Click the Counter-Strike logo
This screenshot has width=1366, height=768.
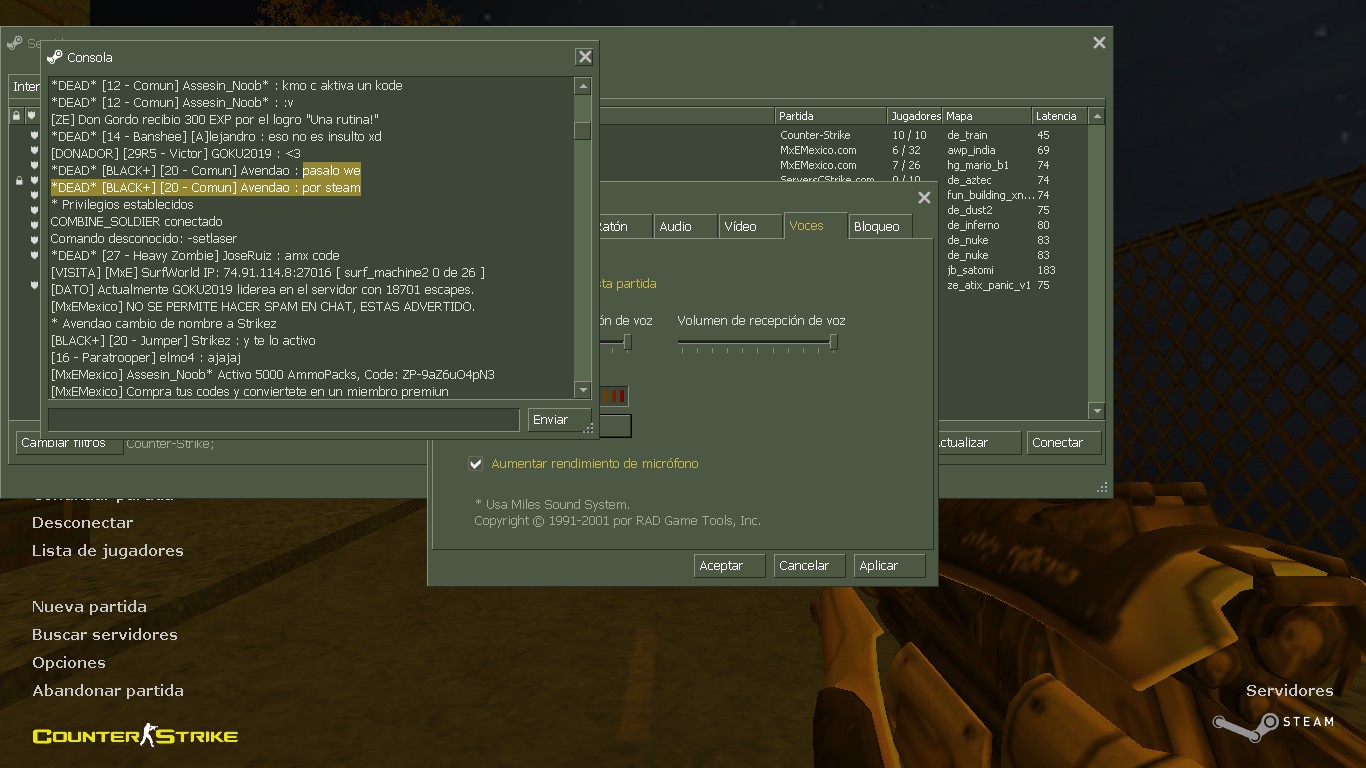[x=135, y=736]
